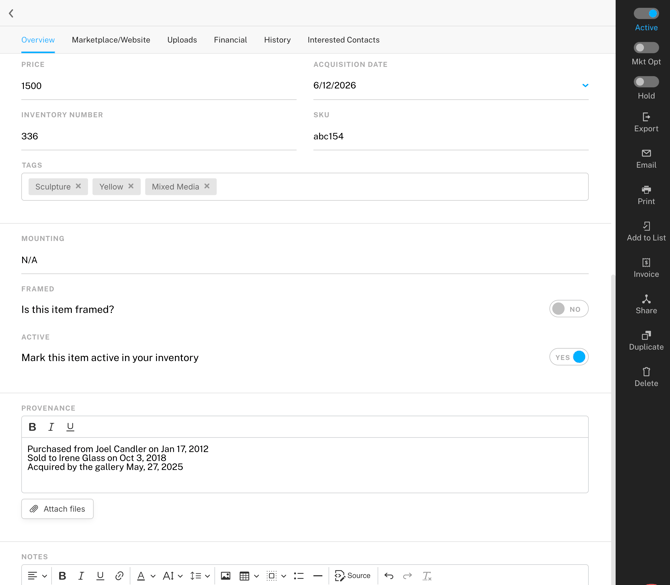Viewport: 670px width, 585px height.
Task: Open the font size dropdown in Notes
Action: point(173,576)
